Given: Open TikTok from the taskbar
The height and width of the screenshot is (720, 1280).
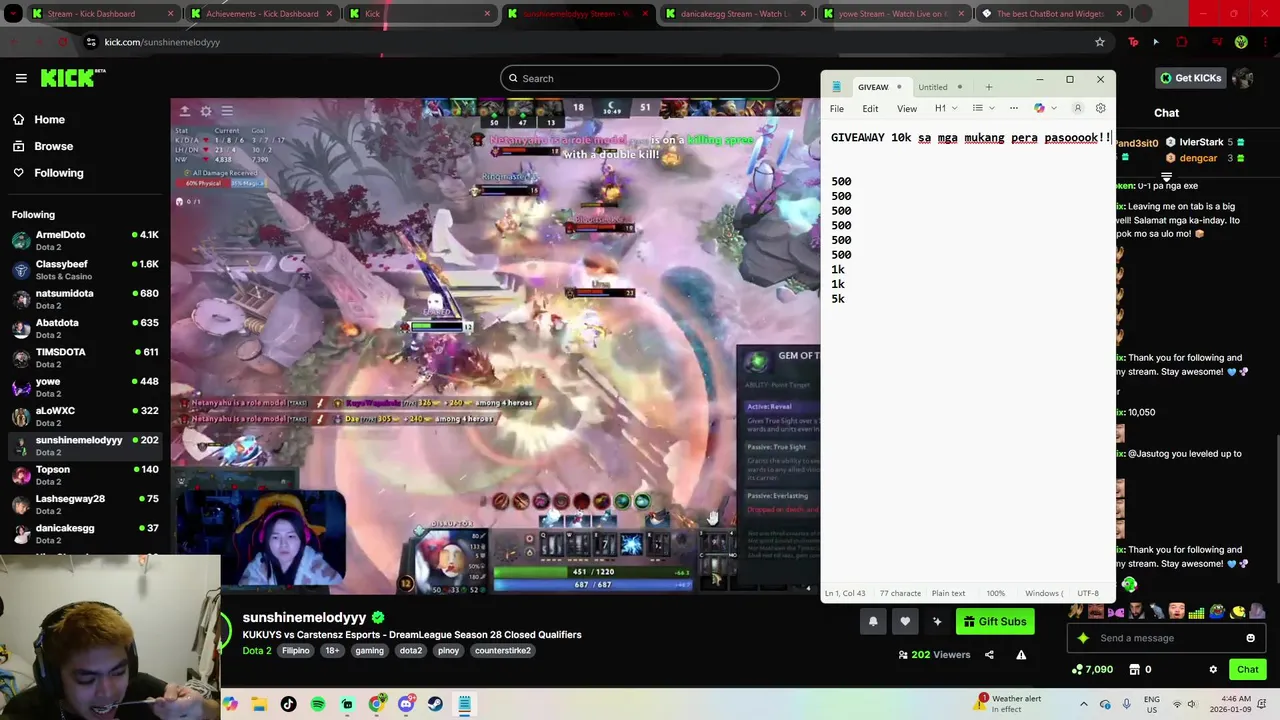Looking at the screenshot, I should pyautogui.click(x=288, y=704).
